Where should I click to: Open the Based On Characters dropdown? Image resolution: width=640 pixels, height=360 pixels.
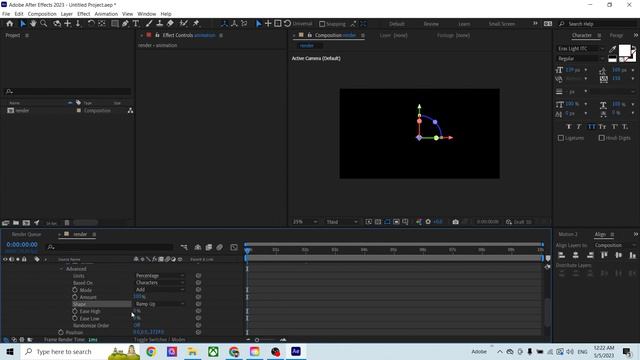(160, 283)
